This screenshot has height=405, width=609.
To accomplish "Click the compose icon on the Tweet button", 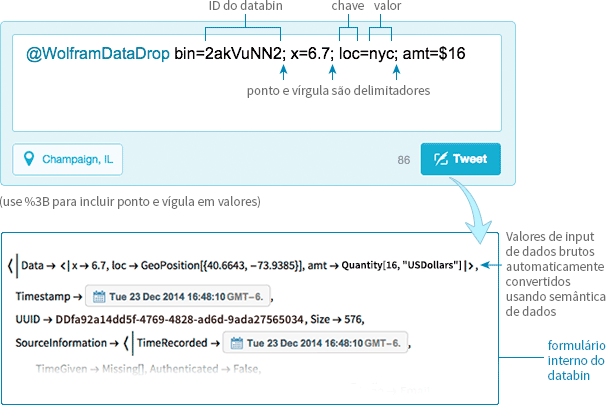I will [x=441, y=158].
